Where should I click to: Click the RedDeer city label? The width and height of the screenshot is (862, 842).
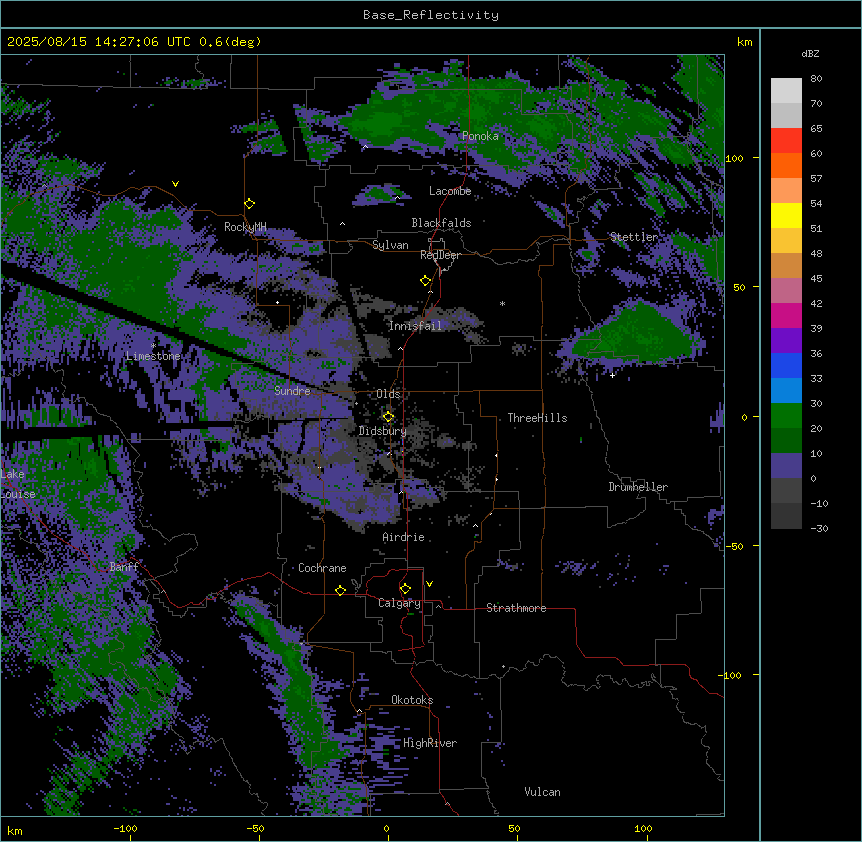pyautogui.click(x=440, y=255)
